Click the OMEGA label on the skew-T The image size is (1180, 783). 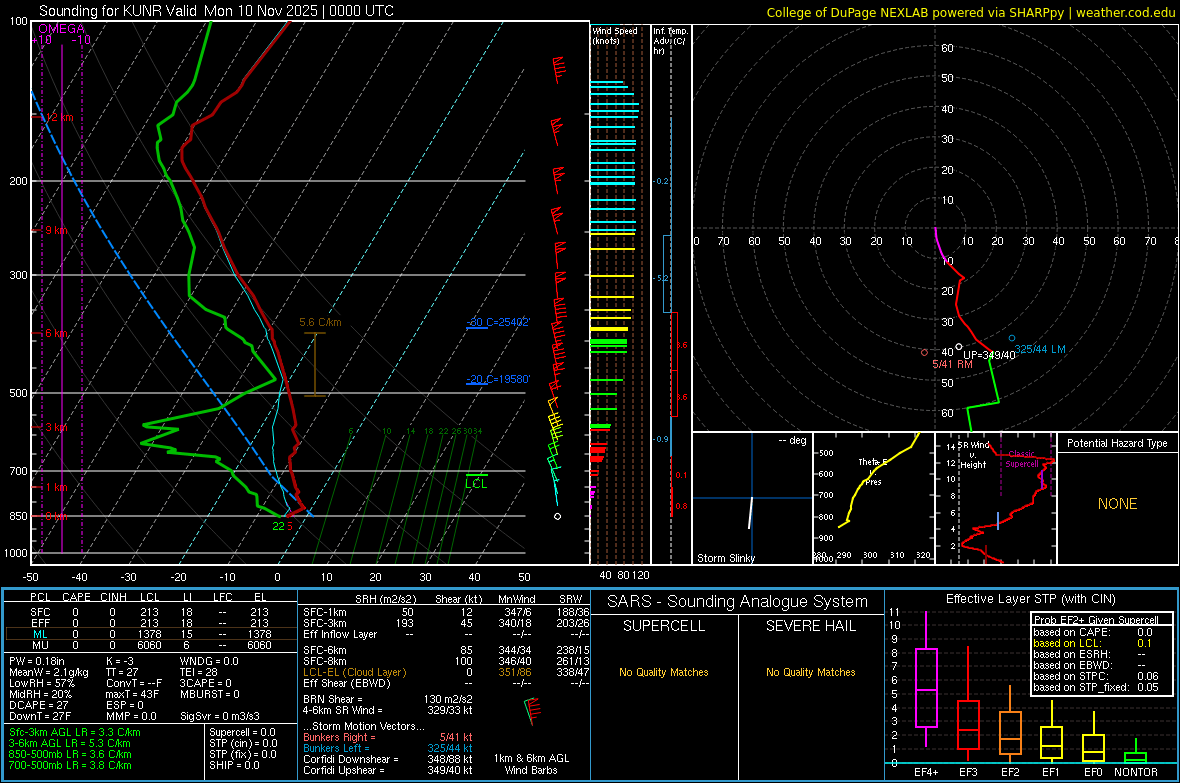61,29
